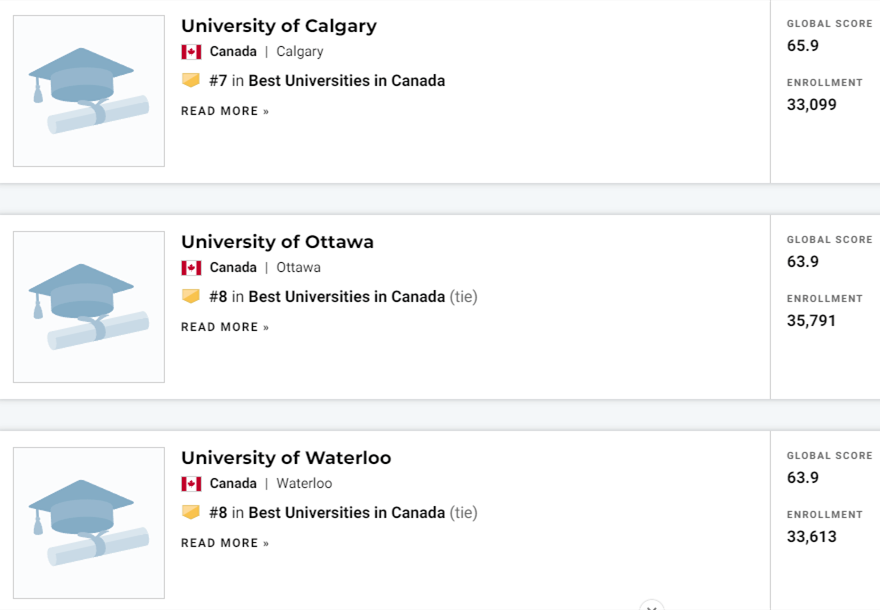
Task: Click University of Waterloo graduation cap thumbnail
Action: pyautogui.click(x=89, y=523)
